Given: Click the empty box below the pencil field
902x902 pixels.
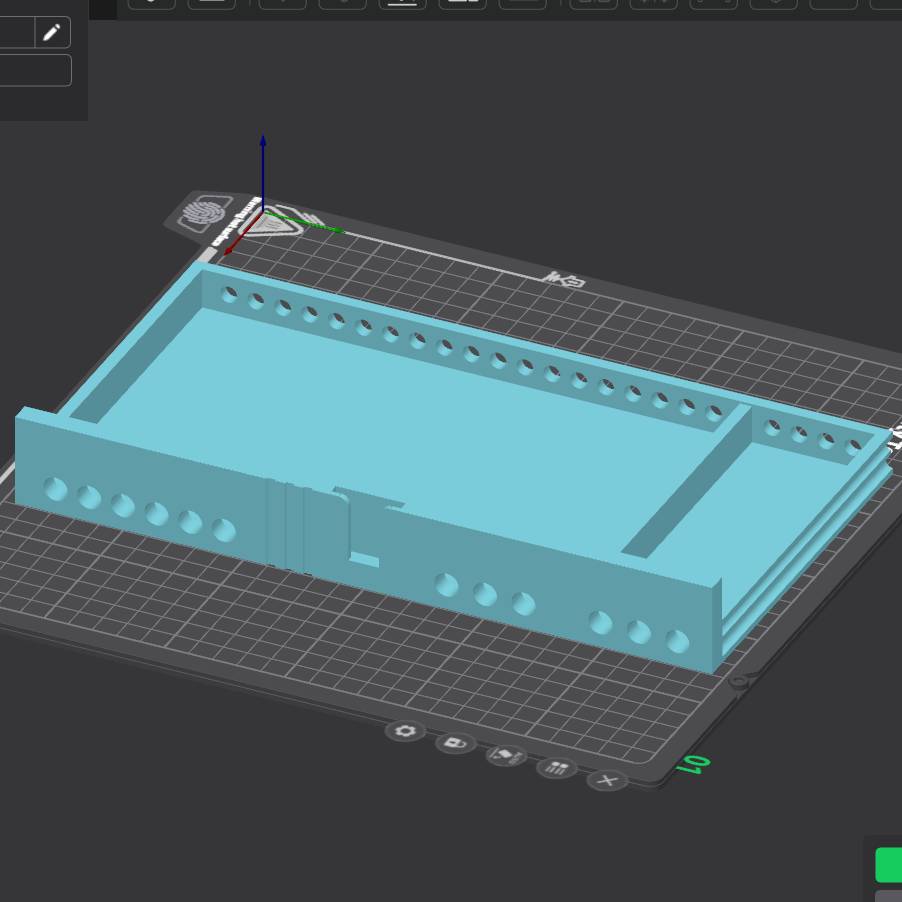Looking at the screenshot, I should pos(34,70).
